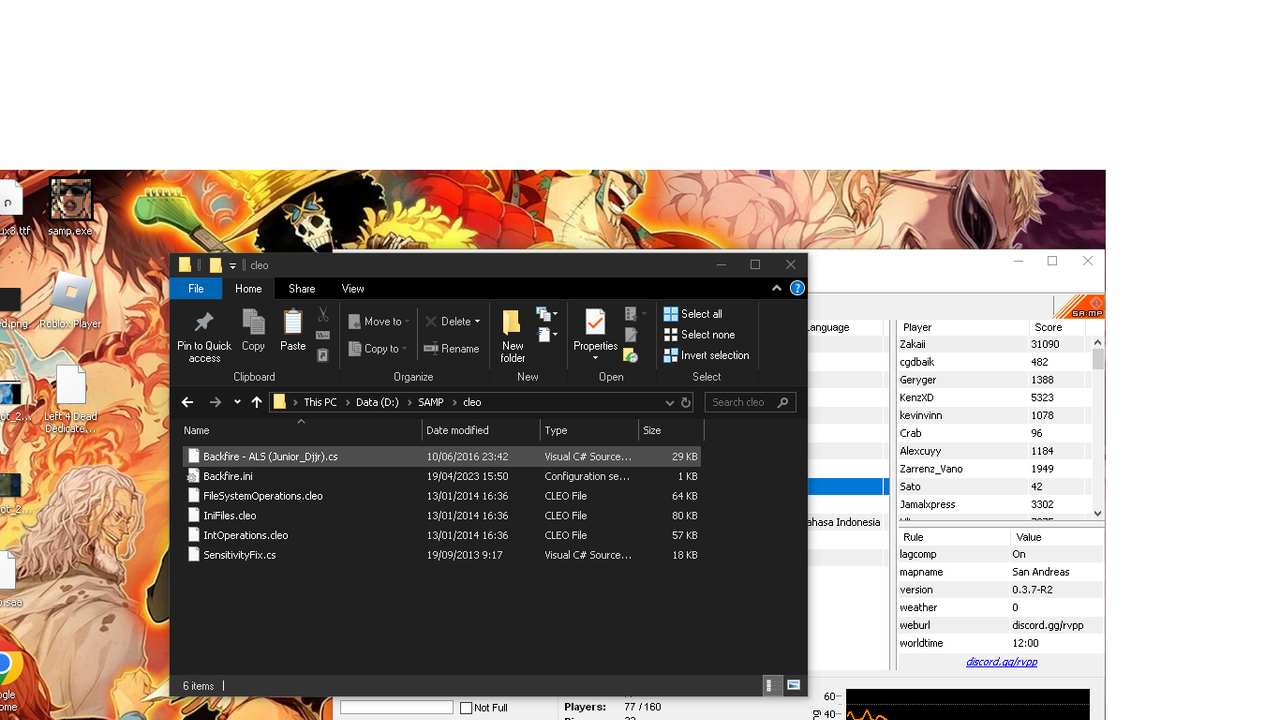1280x720 pixels.
Task: Select IniFiles.cleo file
Action: [441, 516]
